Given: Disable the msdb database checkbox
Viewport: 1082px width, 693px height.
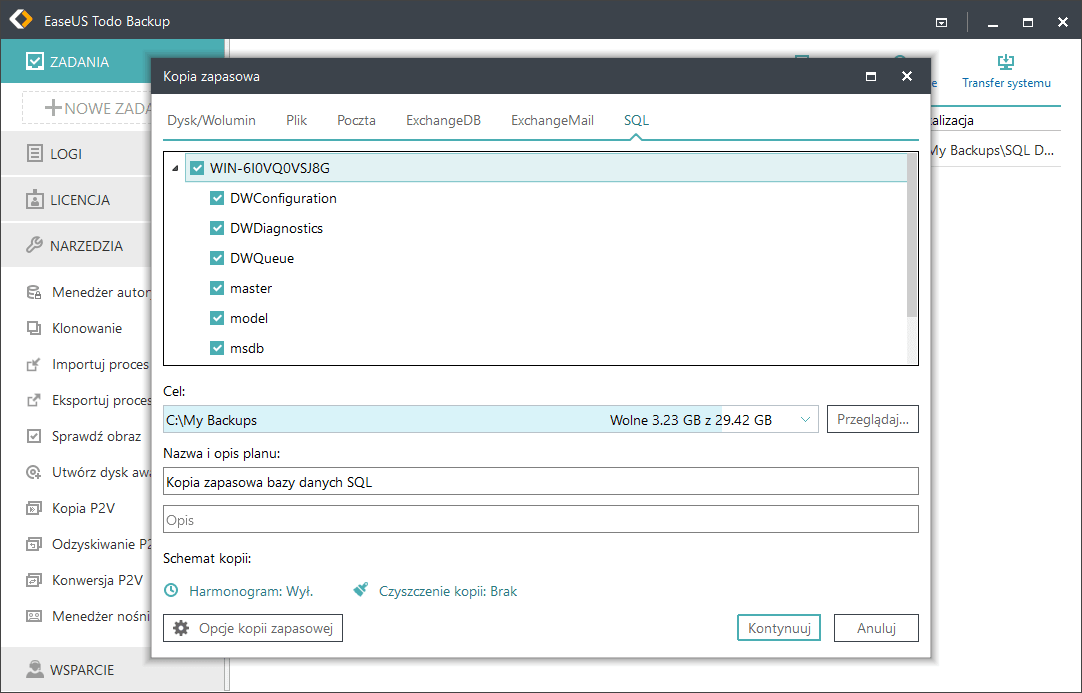Looking at the screenshot, I should pos(217,348).
